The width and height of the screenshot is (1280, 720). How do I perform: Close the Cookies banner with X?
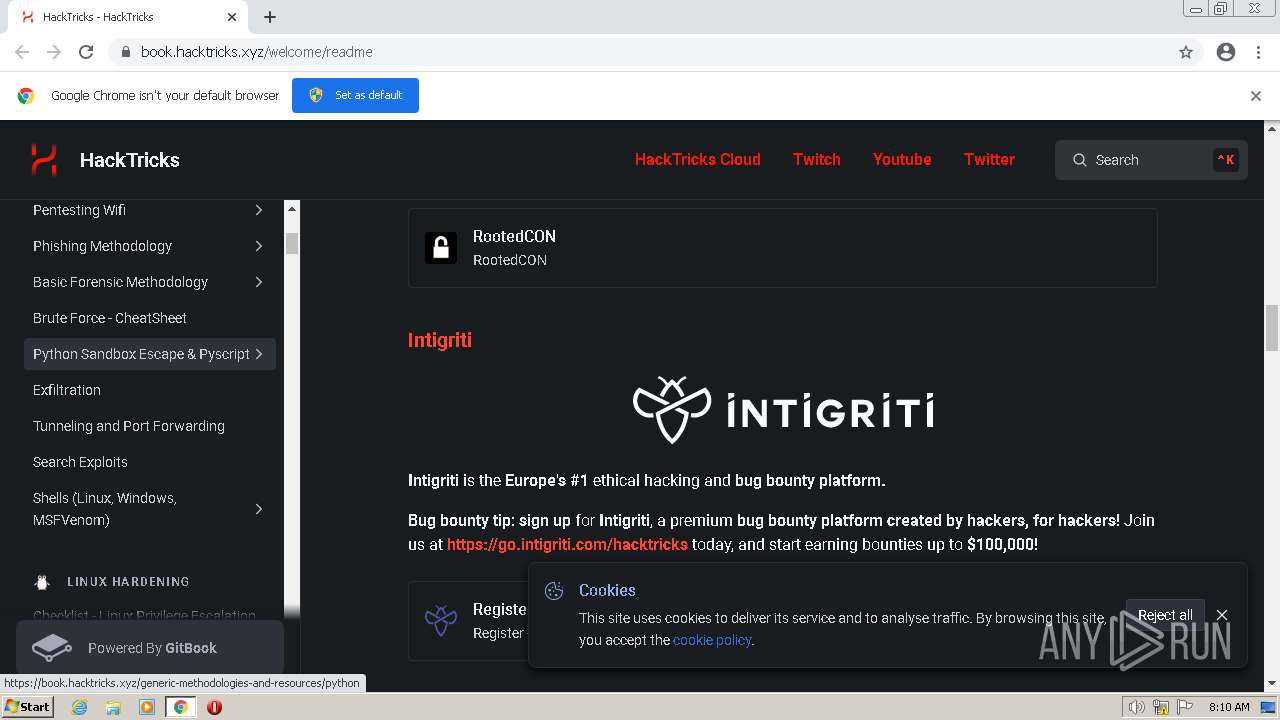1222,615
